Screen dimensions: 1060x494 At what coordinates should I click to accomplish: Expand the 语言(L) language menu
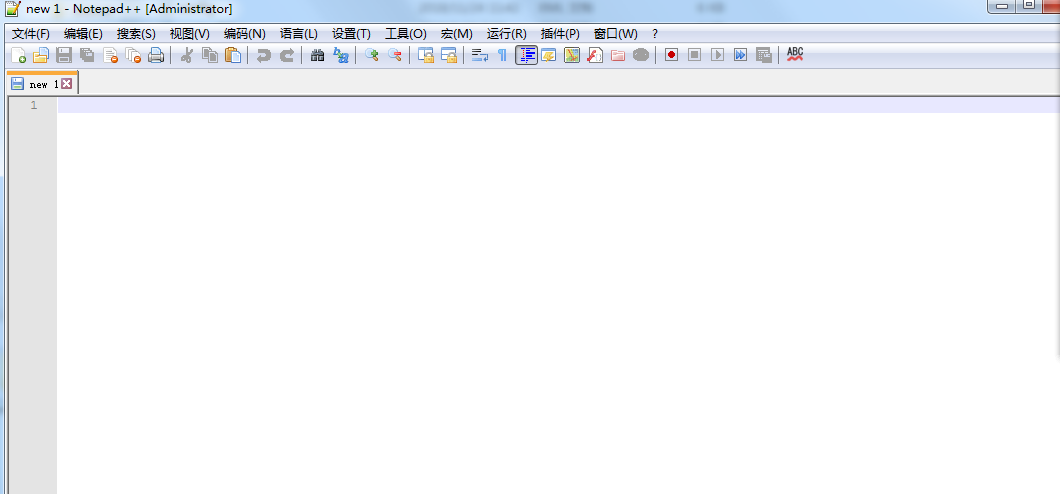coord(299,34)
